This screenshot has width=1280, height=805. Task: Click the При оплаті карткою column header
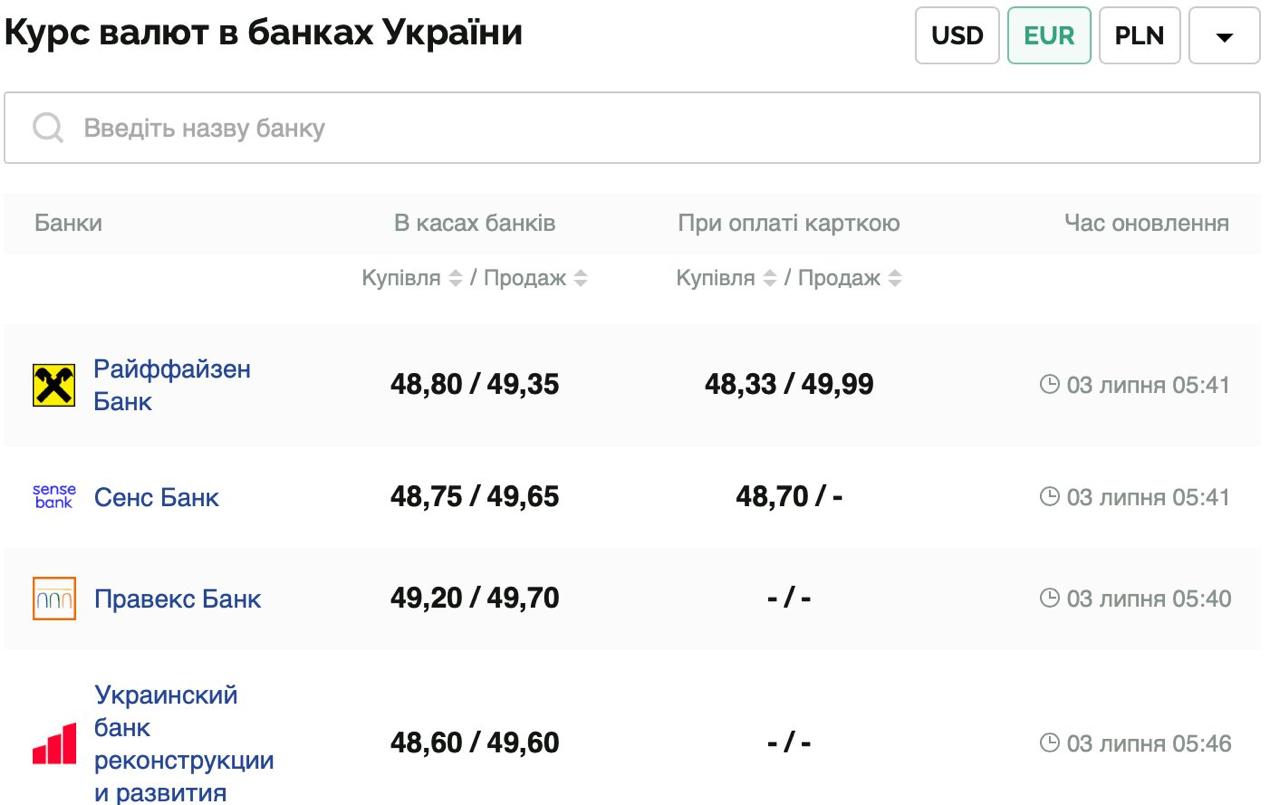pyautogui.click(x=790, y=222)
